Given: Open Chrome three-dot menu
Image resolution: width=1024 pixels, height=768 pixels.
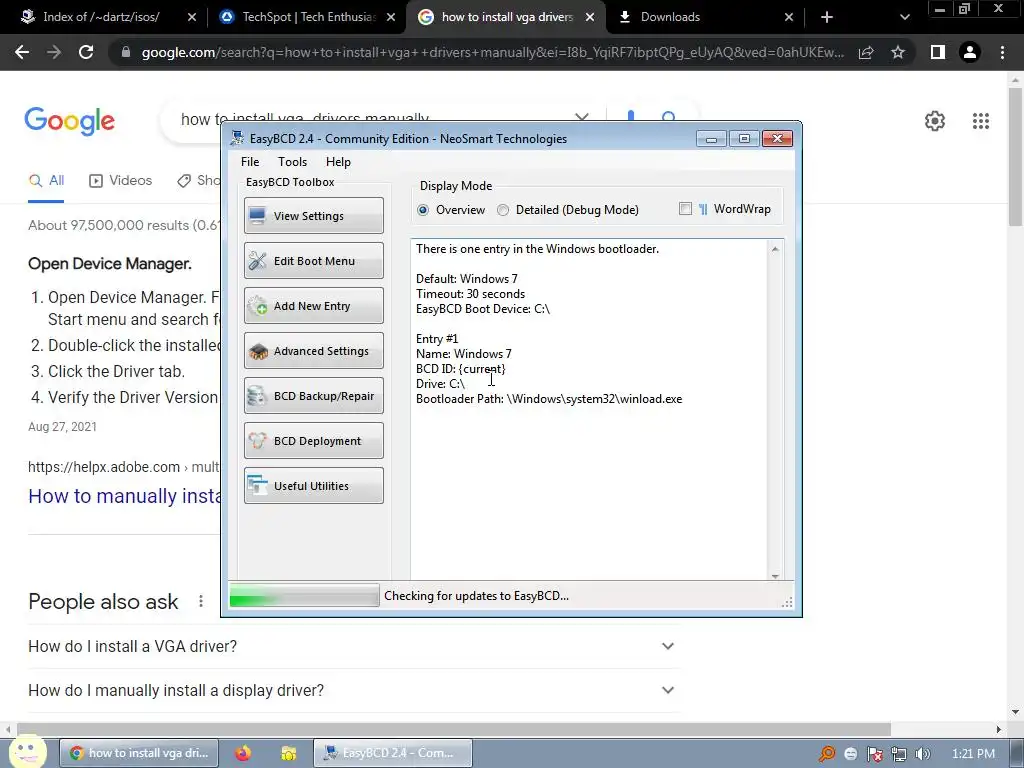Looking at the screenshot, I should point(1002,52).
